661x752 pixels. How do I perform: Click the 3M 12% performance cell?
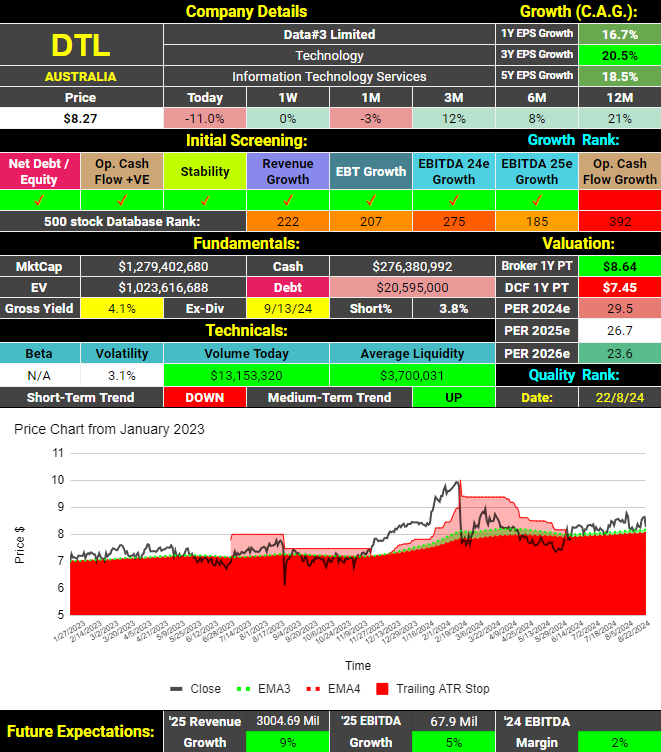[x=454, y=118]
